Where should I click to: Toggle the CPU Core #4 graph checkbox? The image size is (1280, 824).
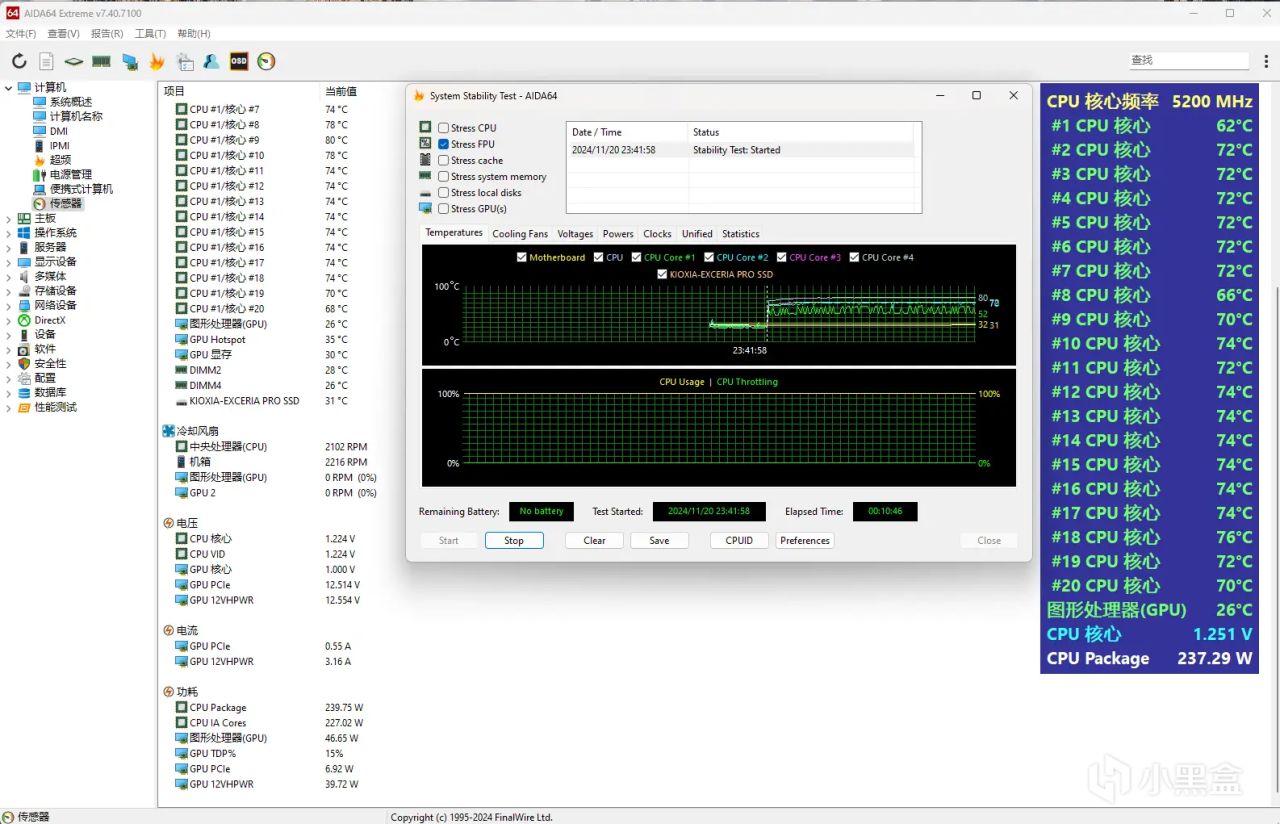854,257
